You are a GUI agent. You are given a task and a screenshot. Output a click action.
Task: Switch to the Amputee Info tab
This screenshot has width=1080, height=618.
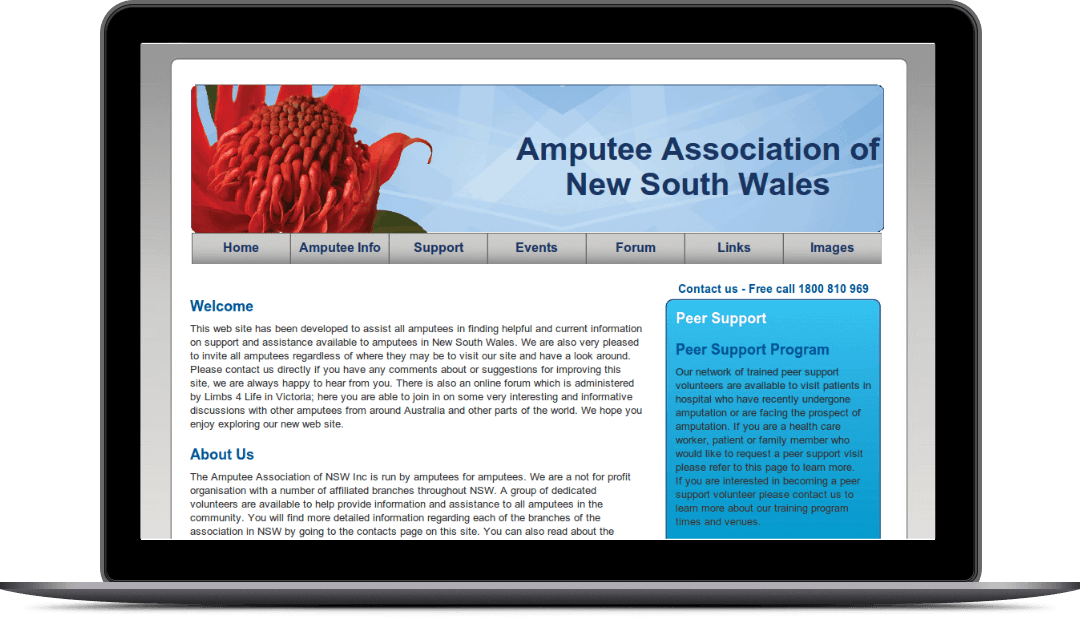[339, 247]
